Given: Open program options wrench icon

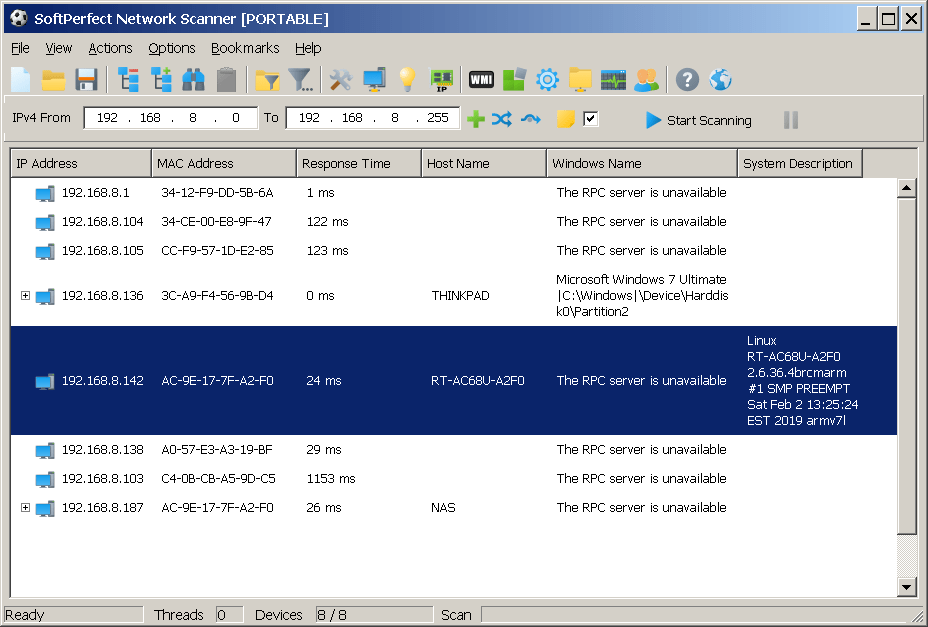Looking at the screenshot, I should click(341, 80).
